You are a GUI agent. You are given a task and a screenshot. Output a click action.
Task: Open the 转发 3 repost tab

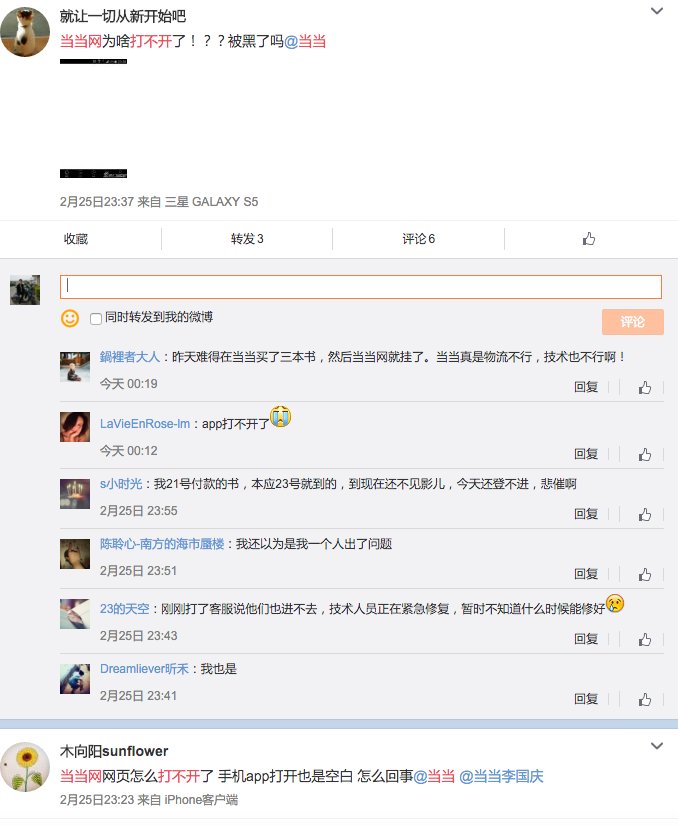pyautogui.click(x=247, y=239)
